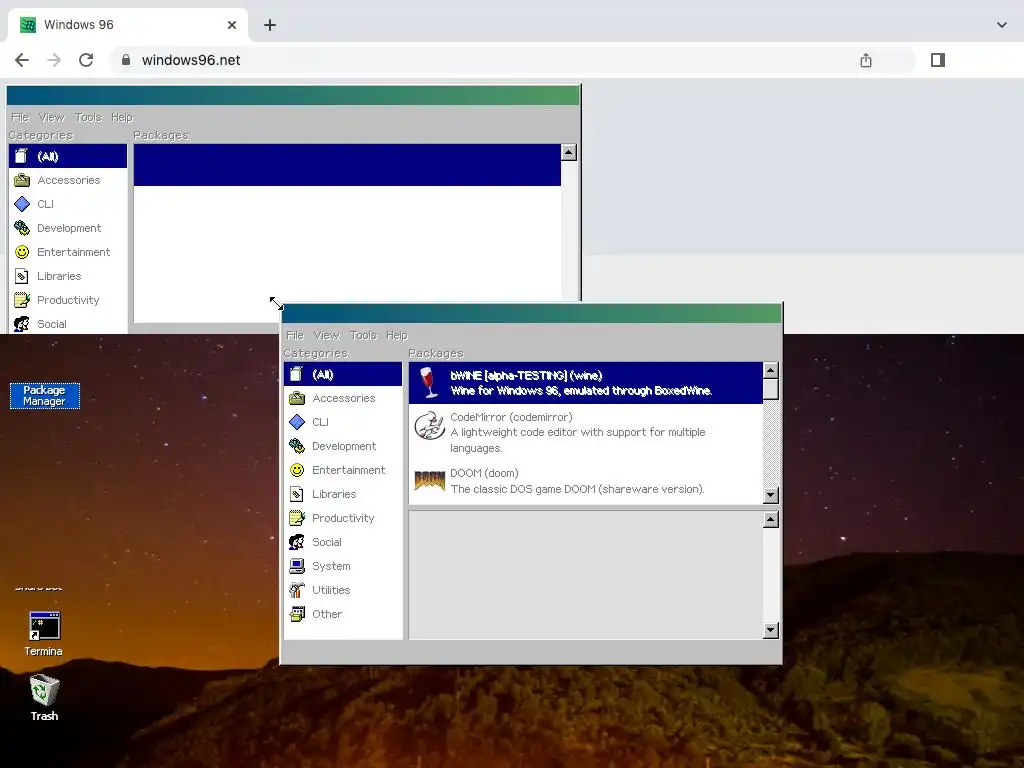This screenshot has height=768, width=1024.
Task: Click the Social icon in back window
Action: [x=22, y=324]
